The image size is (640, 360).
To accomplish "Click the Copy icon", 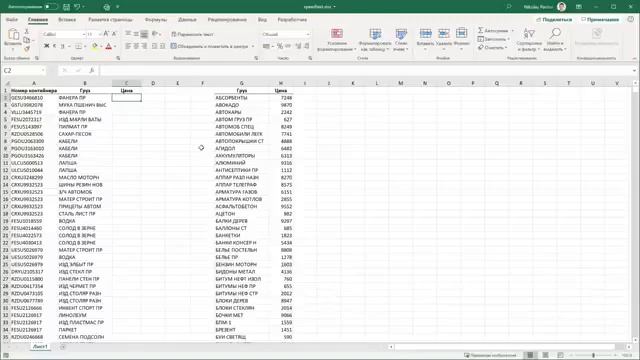I will 27,40.
